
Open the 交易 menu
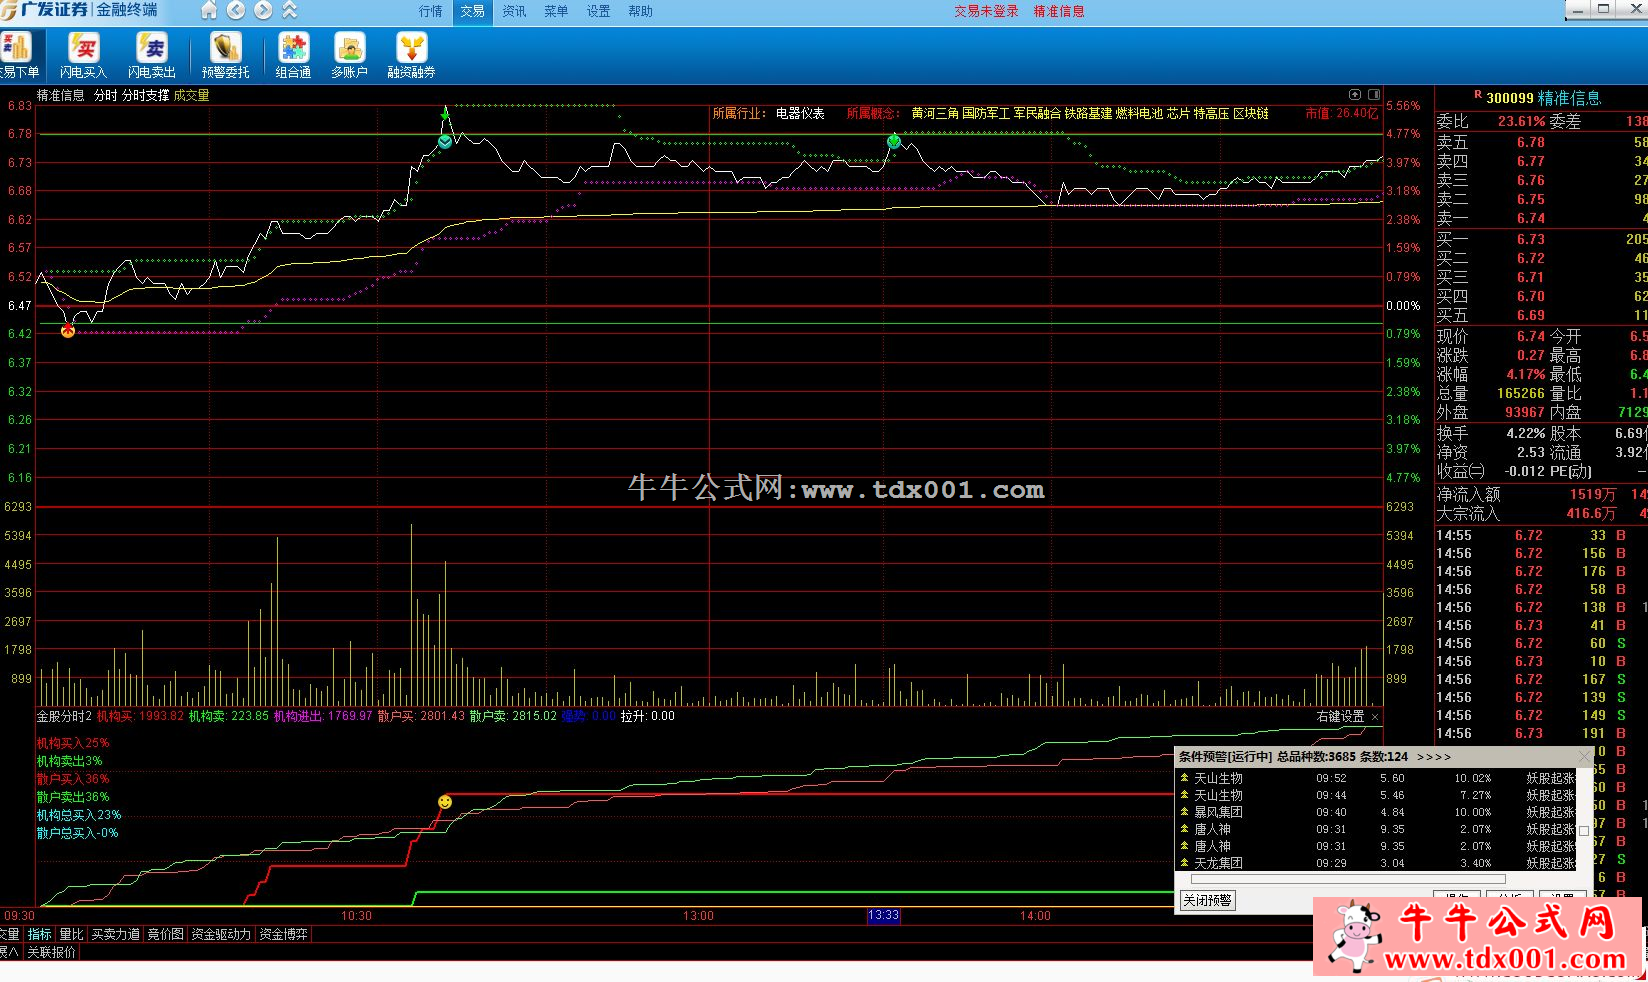point(472,11)
